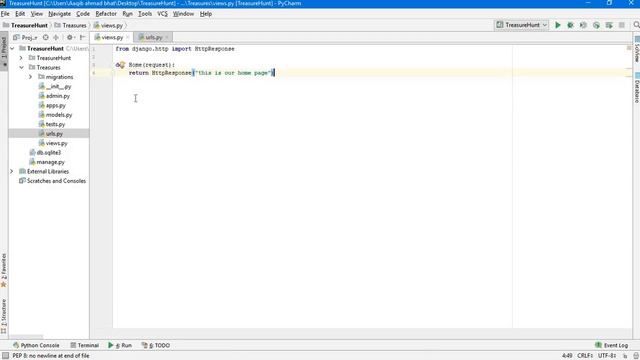
Task: Click the intention lightbulb in the gutter
Action: [122, 64]
